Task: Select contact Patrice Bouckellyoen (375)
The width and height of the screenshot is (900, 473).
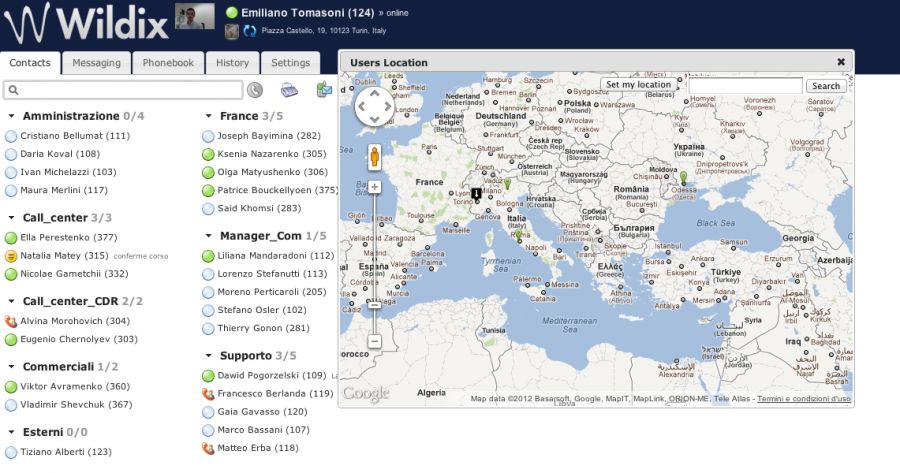Action: 277,190
